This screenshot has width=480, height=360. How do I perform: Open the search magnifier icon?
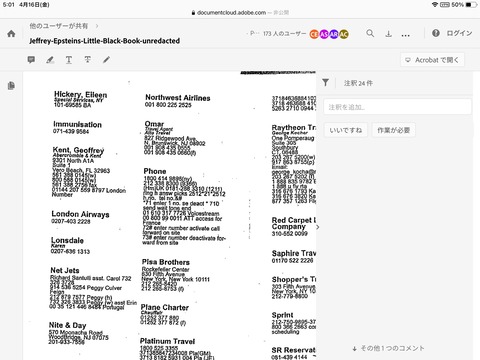370,33
